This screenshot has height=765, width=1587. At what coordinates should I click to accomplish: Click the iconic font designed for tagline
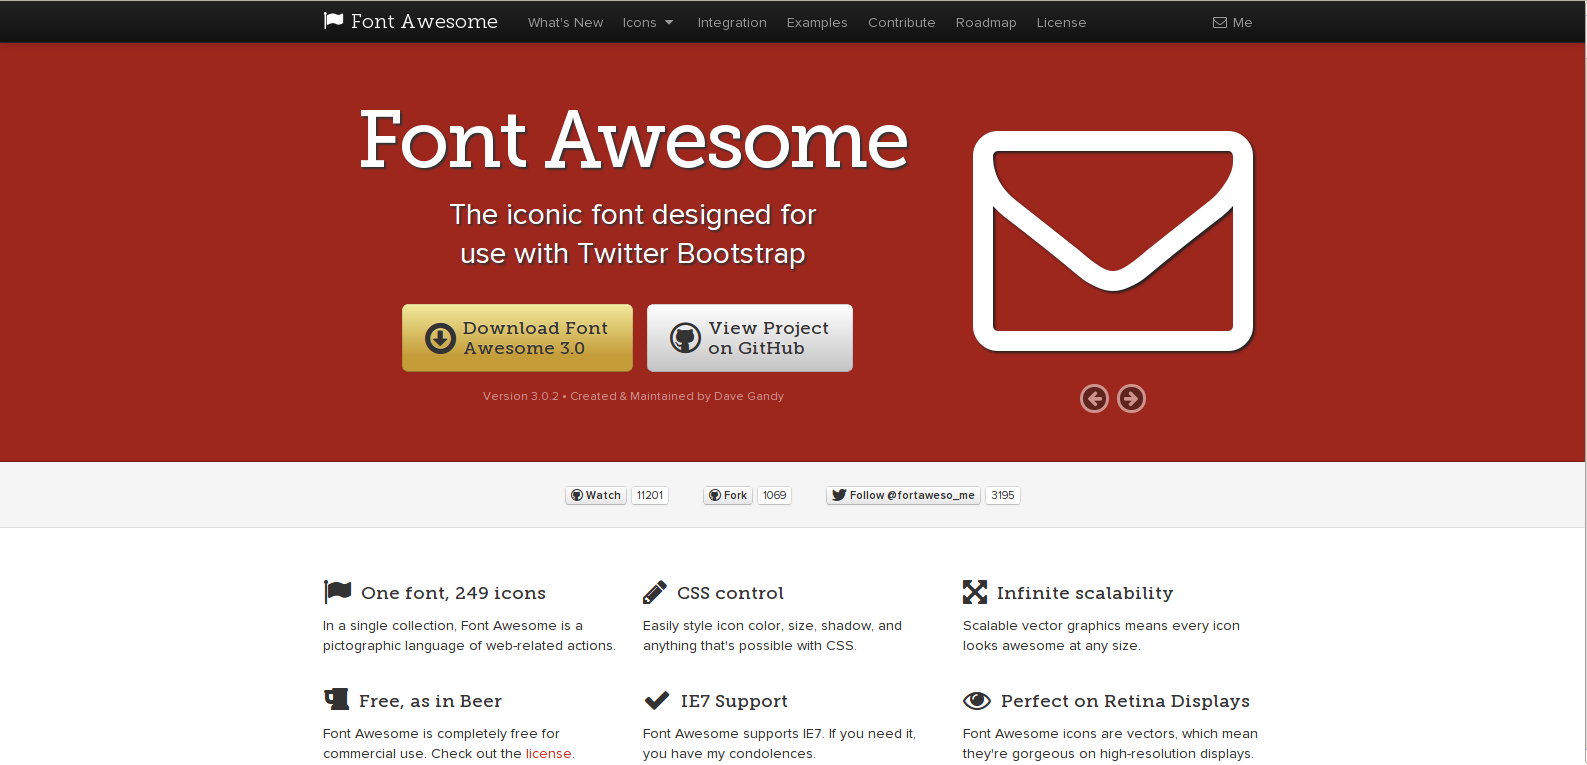pyautogui.click(x=633, y=234)
